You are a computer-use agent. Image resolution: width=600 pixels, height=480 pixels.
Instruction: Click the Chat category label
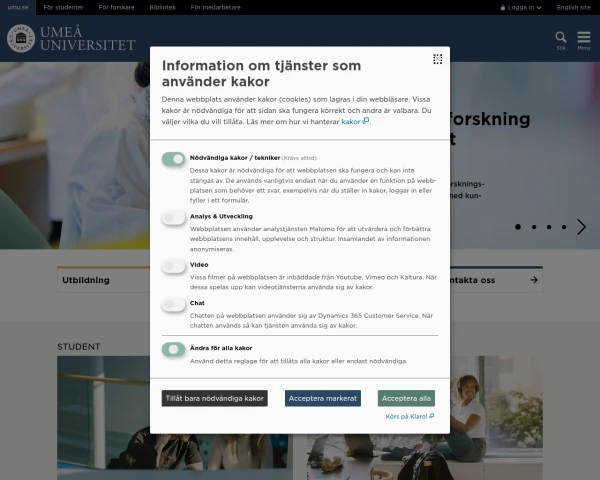pos(197,303)
